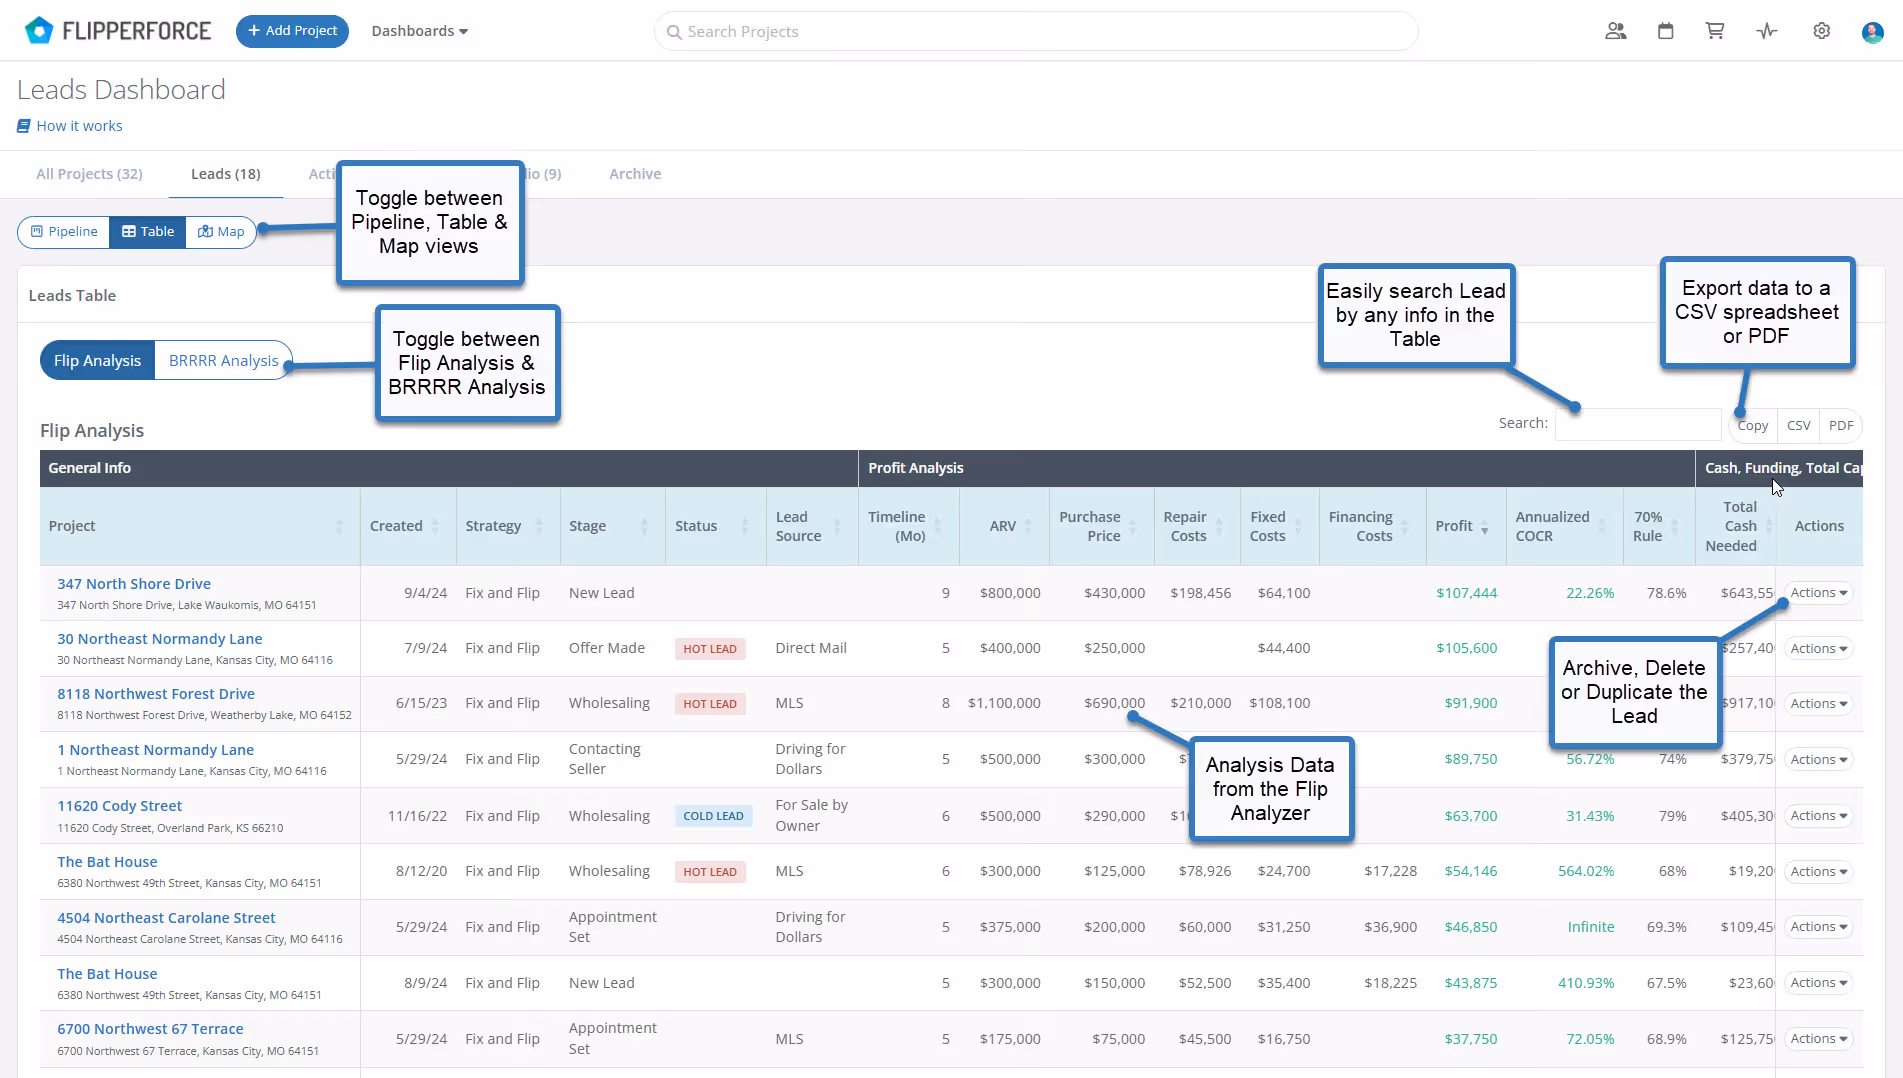
Task: Sort table by Lead Source column
Action: [812, 526]
